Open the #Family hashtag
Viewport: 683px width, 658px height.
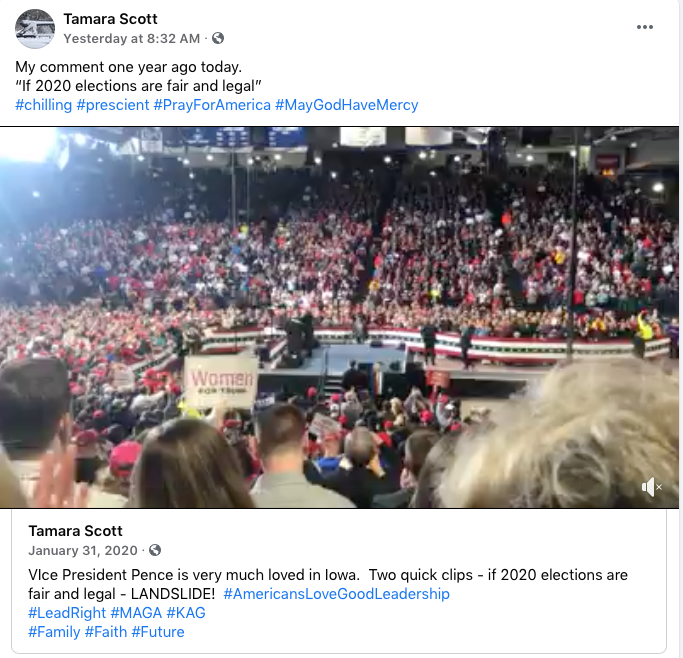coord(54,632)
